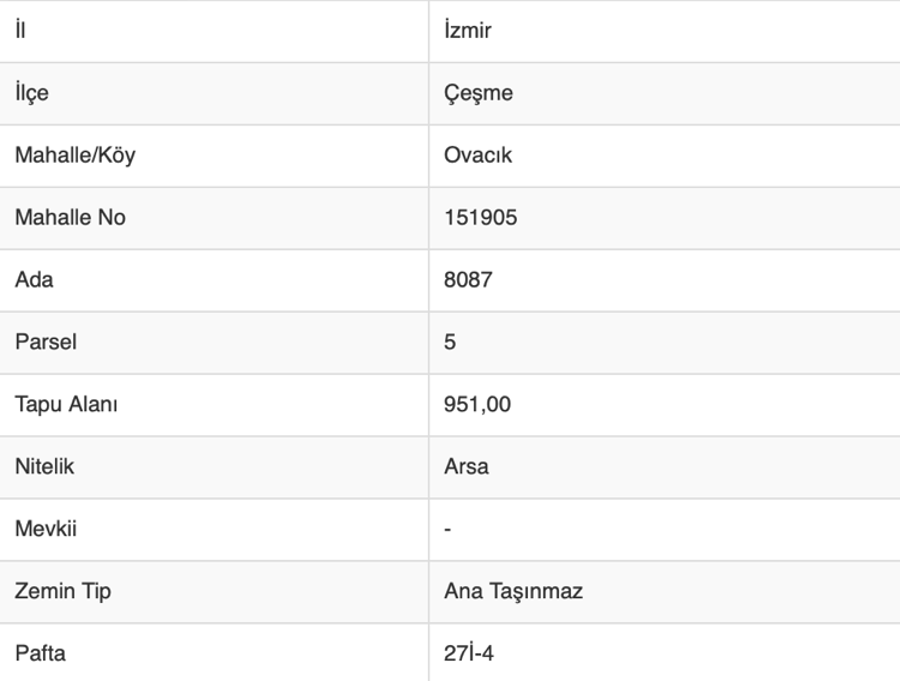Click the Mevkii label
This screenshot has height=688, width=900.
point(45,529)
